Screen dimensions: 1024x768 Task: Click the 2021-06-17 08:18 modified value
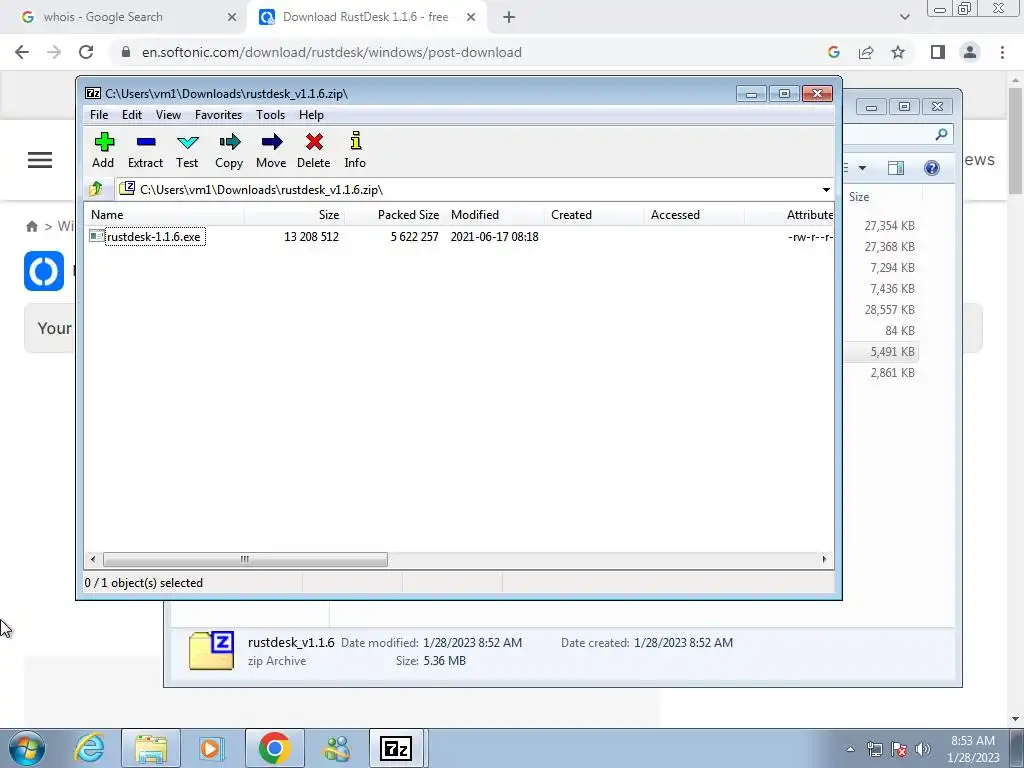tap(494, 237)
